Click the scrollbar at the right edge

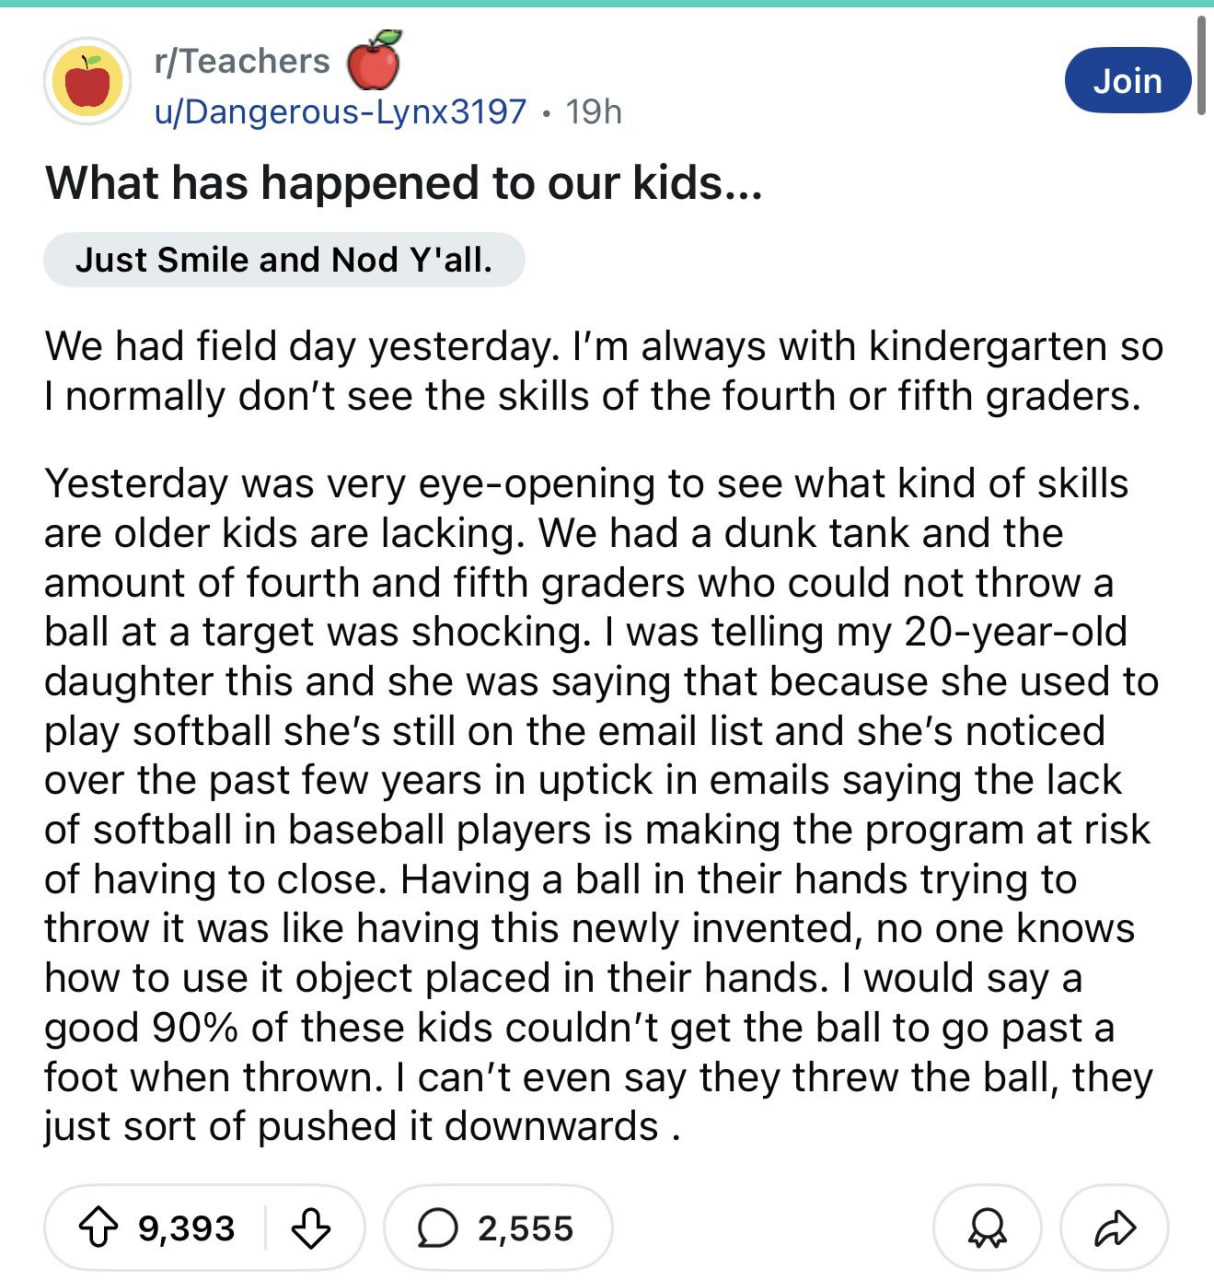[1202, 65]
